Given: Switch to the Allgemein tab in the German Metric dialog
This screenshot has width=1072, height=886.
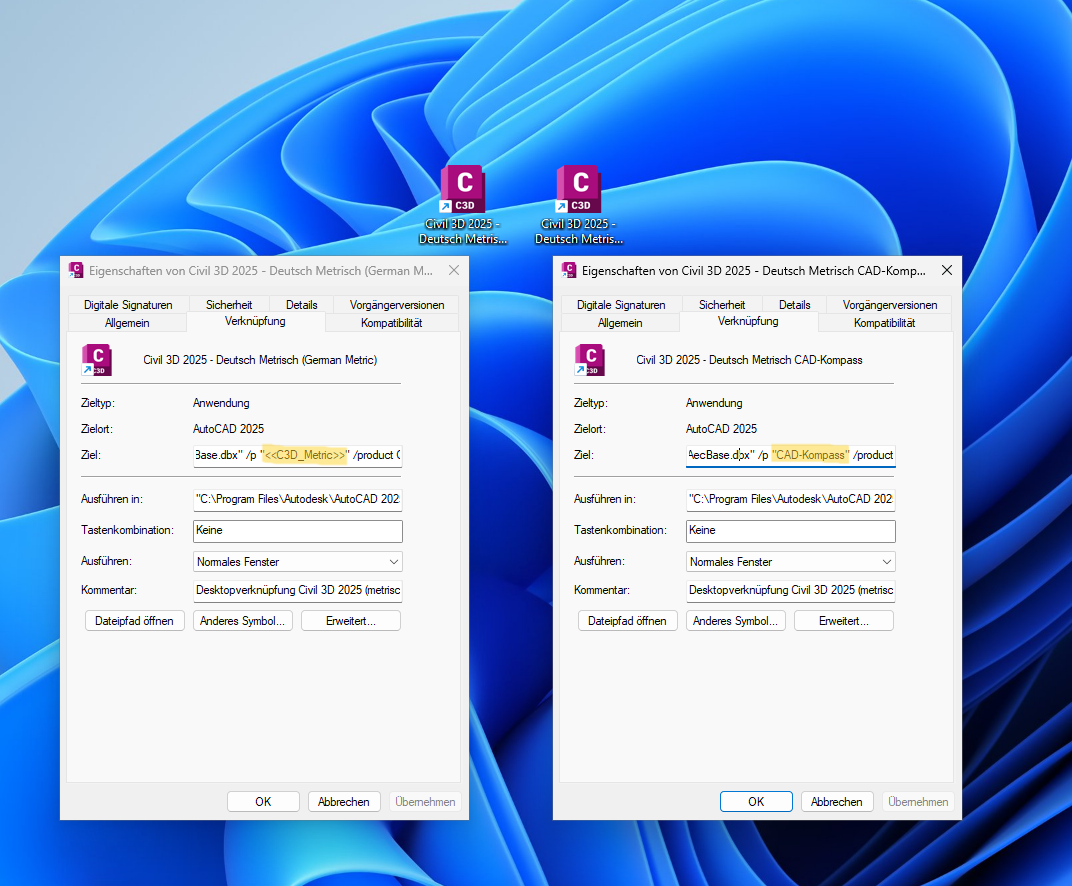Looking at the screenshot, I should pyautogui.click(x=127, y=323).
